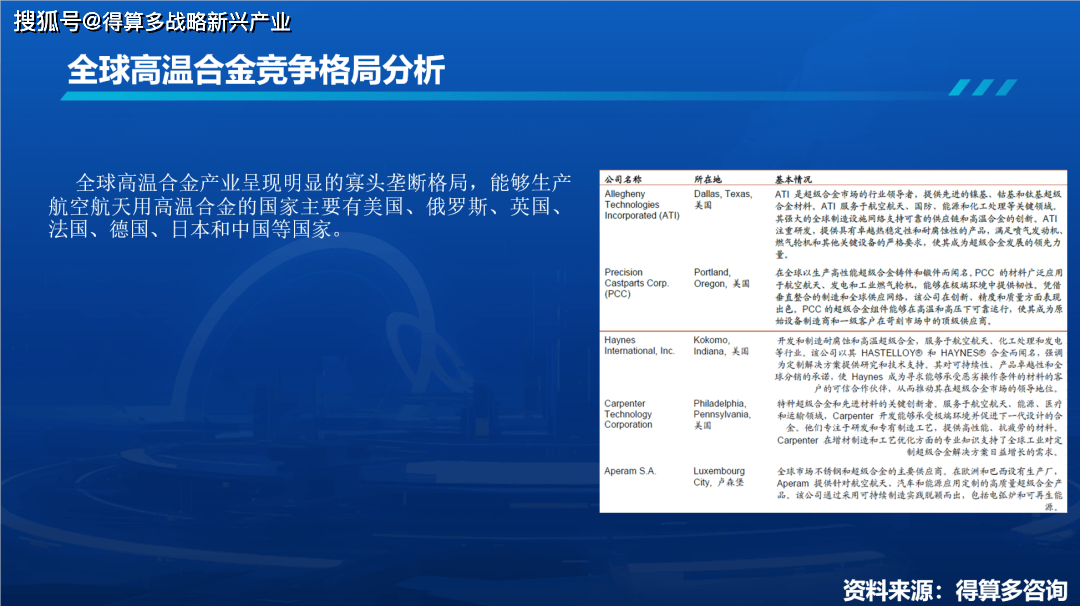This screenshot has width=1080, height=606.
Task: Click the 基本情况 column header
Action: (x=793, y=179)
